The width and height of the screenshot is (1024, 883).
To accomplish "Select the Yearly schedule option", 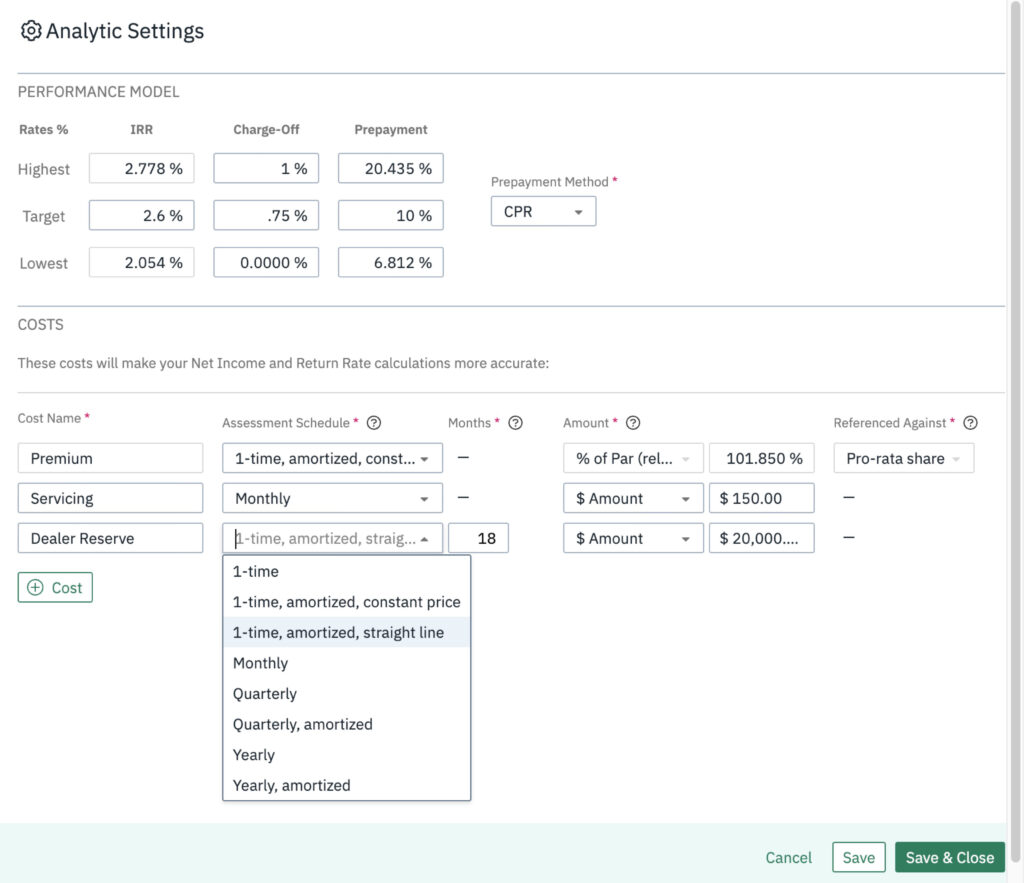I will 253,754.
